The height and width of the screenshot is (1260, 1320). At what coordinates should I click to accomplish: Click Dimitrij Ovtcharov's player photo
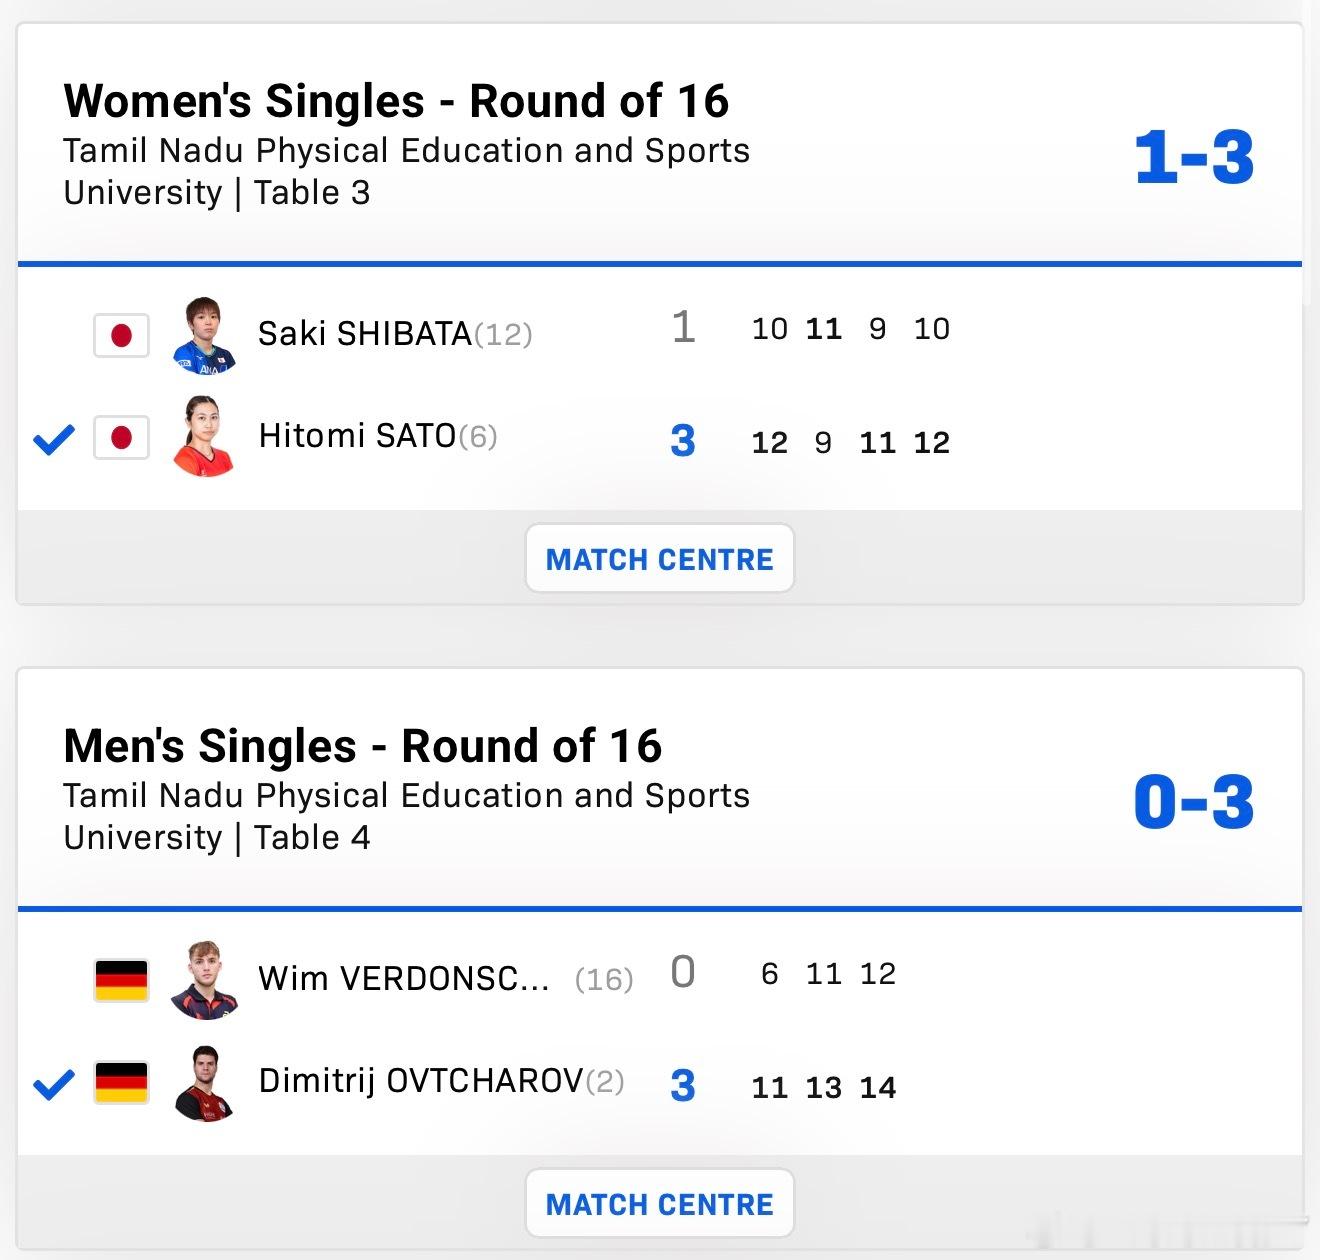pos(204,1083)
